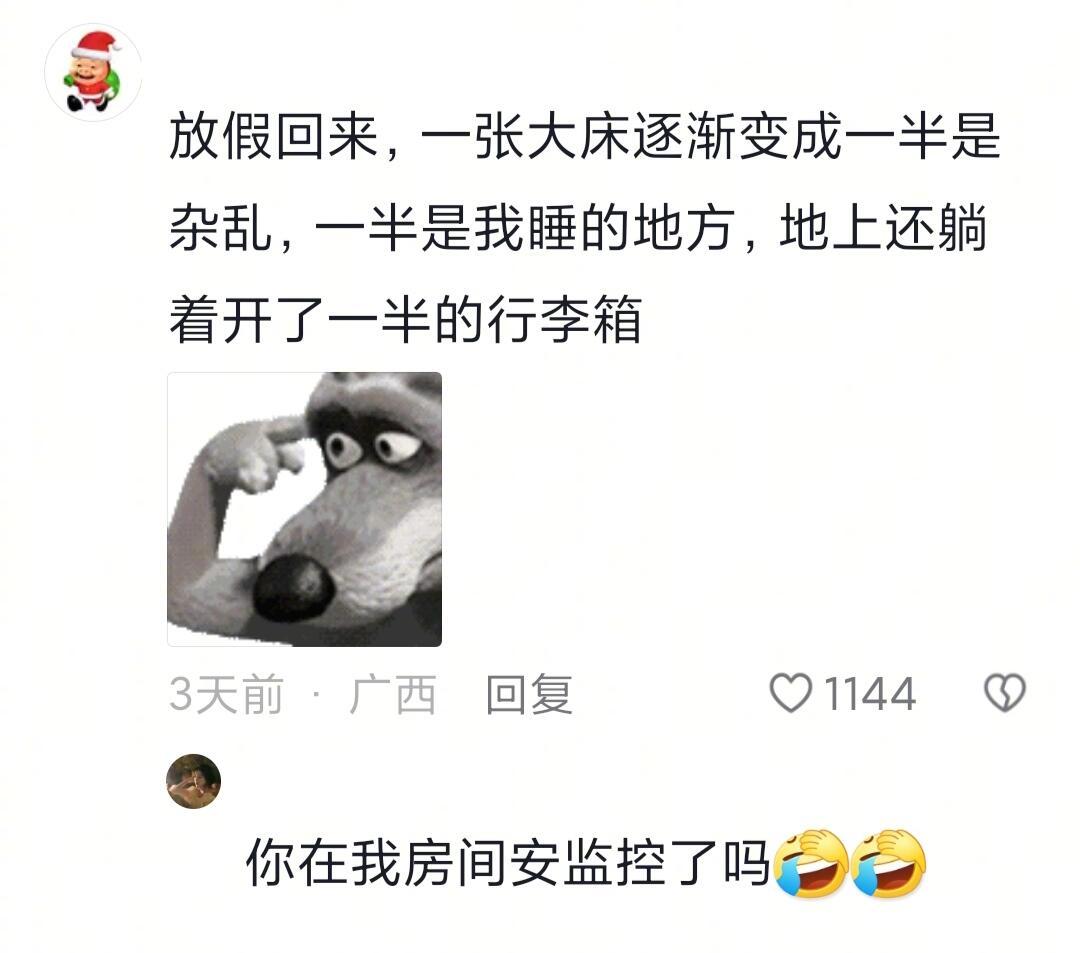The height and width of the screenshot is (953, 1080).
Task: Open the wolf meme image
Action: (304, 509)
